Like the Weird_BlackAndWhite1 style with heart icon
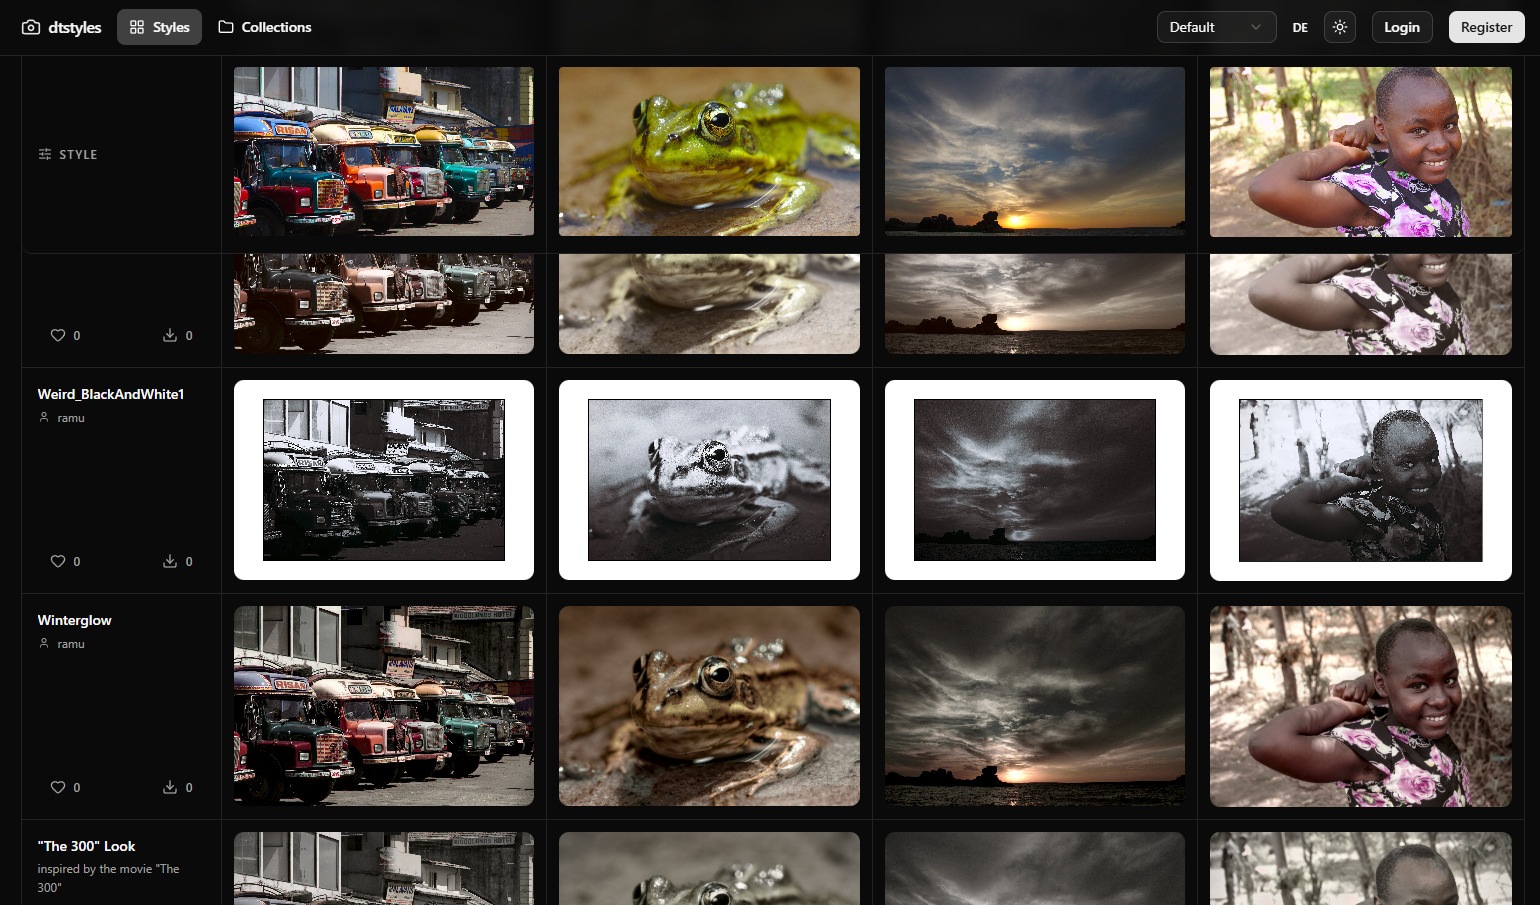This screenshot has width=1540, height=905. (58, 561)
